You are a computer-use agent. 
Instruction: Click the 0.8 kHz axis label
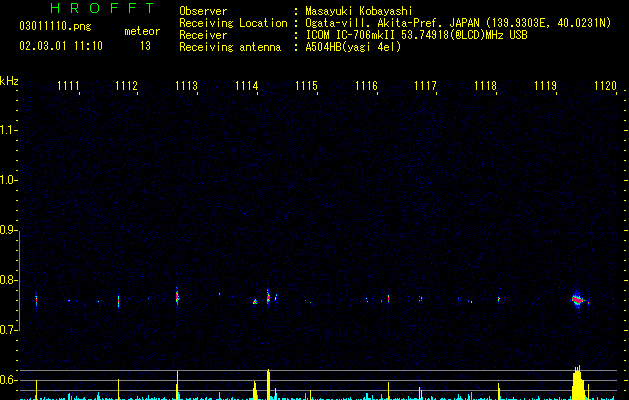[8, 280]
